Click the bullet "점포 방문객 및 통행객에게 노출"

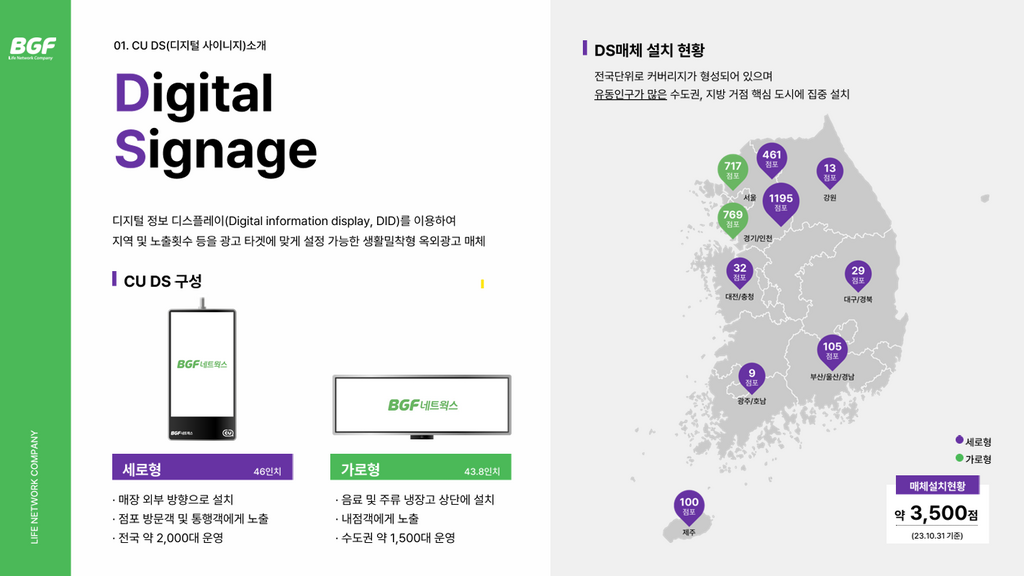click(x=190, y=519)
